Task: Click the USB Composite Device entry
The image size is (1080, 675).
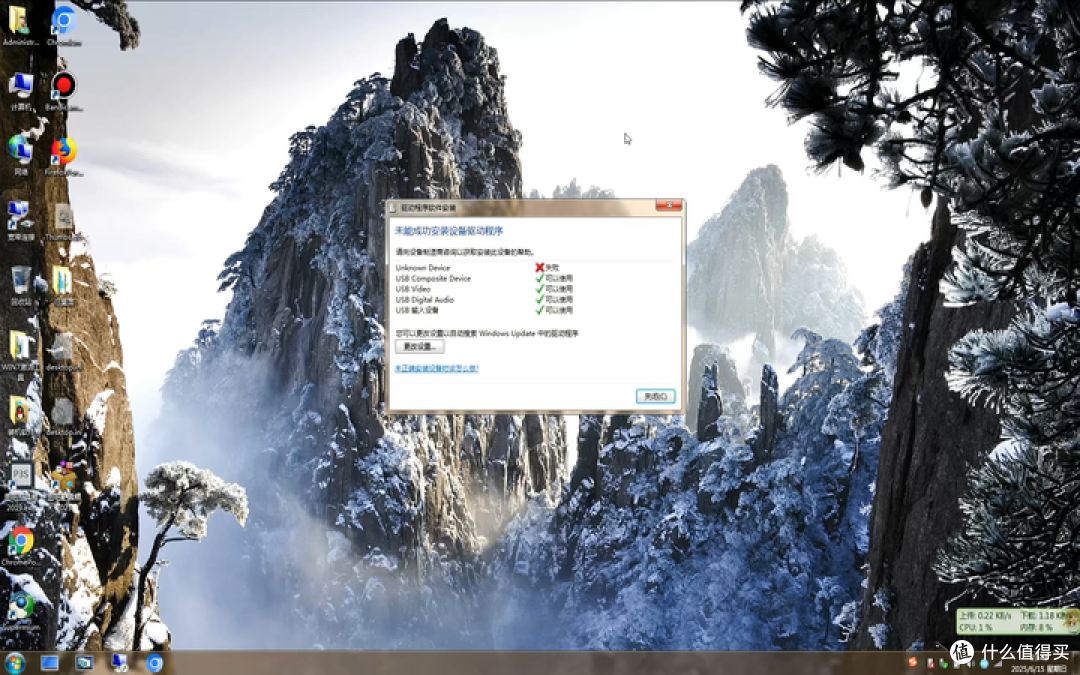Action: pyautogui.click(x=433, y=278)
